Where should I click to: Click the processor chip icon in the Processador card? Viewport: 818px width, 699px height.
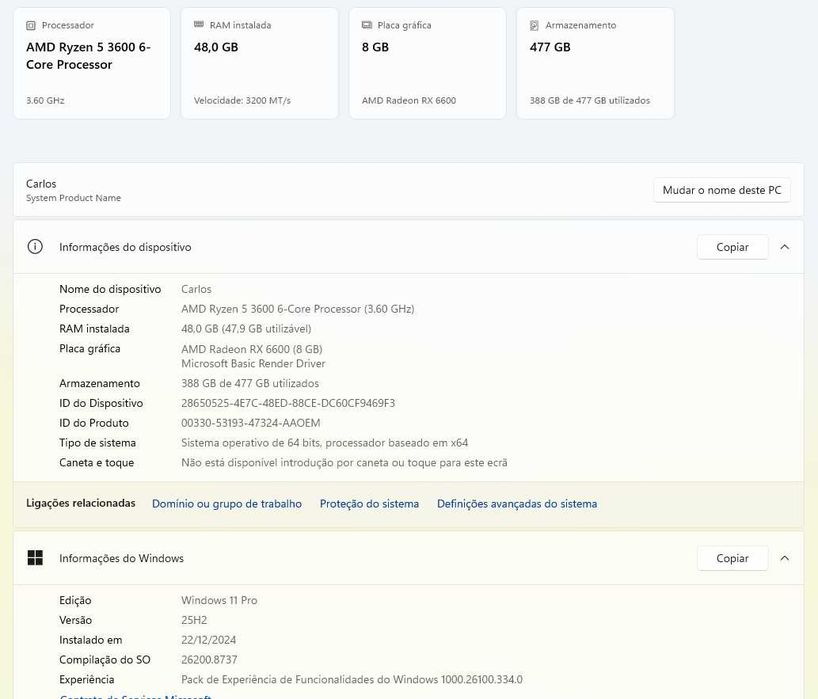(31, 25)
